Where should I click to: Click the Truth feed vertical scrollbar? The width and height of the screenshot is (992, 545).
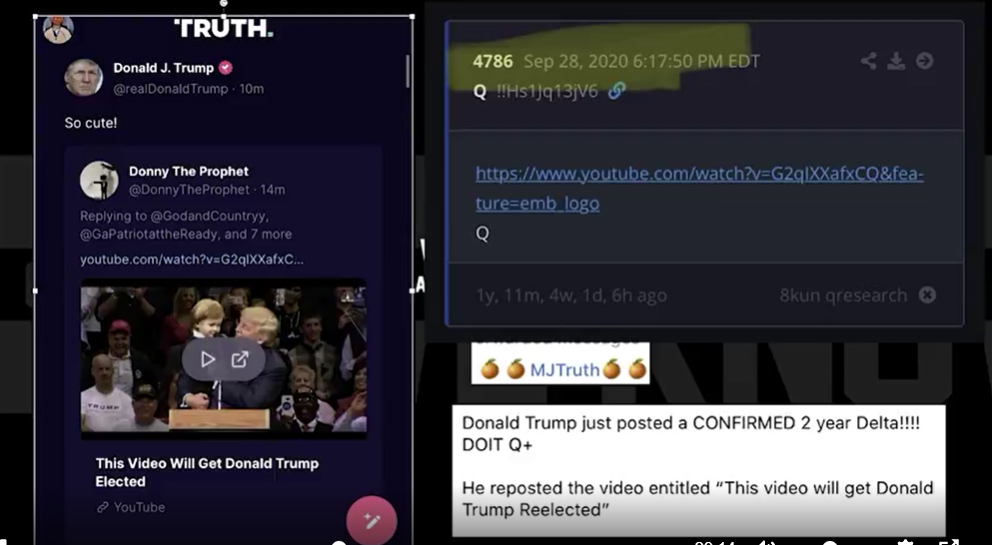pyautogui.click(x=407, y=72)
